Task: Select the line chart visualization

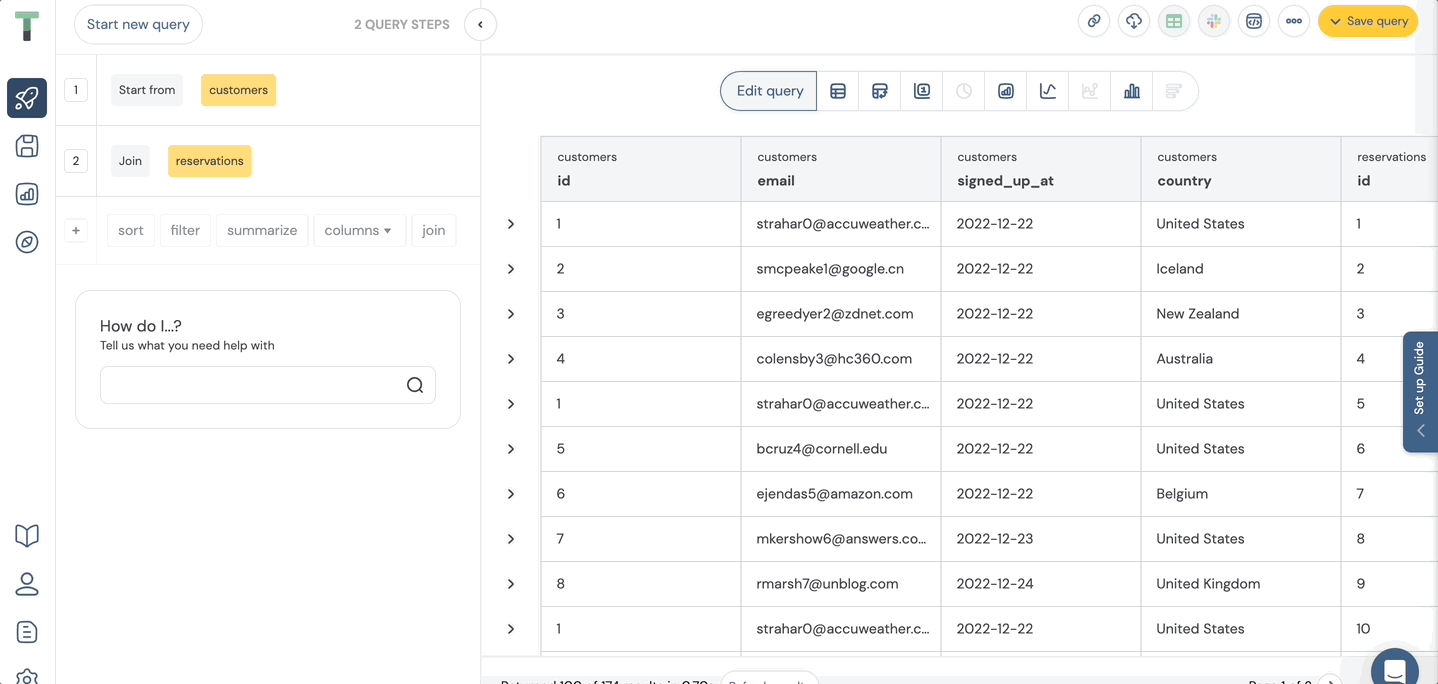Action: [1048, 91]
